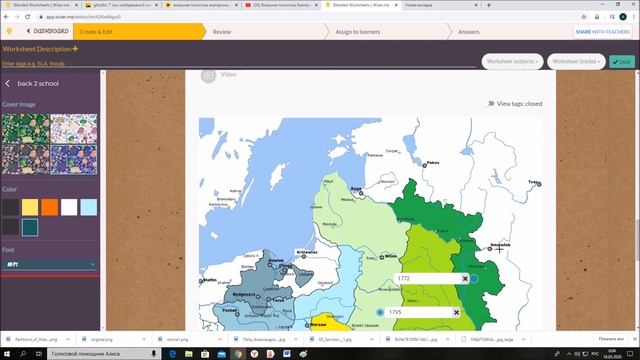Click the Worksheet Description heading
Image resolution: width=640 pixels, height=360 pixels.
coord(37,49)
